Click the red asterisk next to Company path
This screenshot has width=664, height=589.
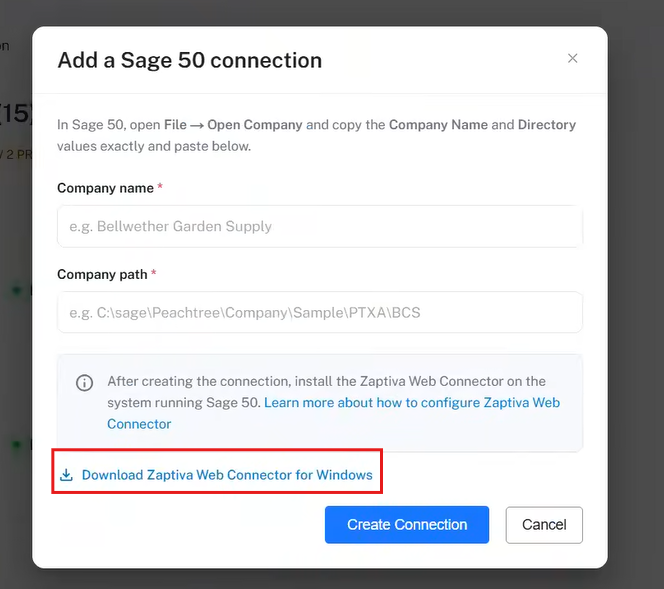(x=154, y=272)
